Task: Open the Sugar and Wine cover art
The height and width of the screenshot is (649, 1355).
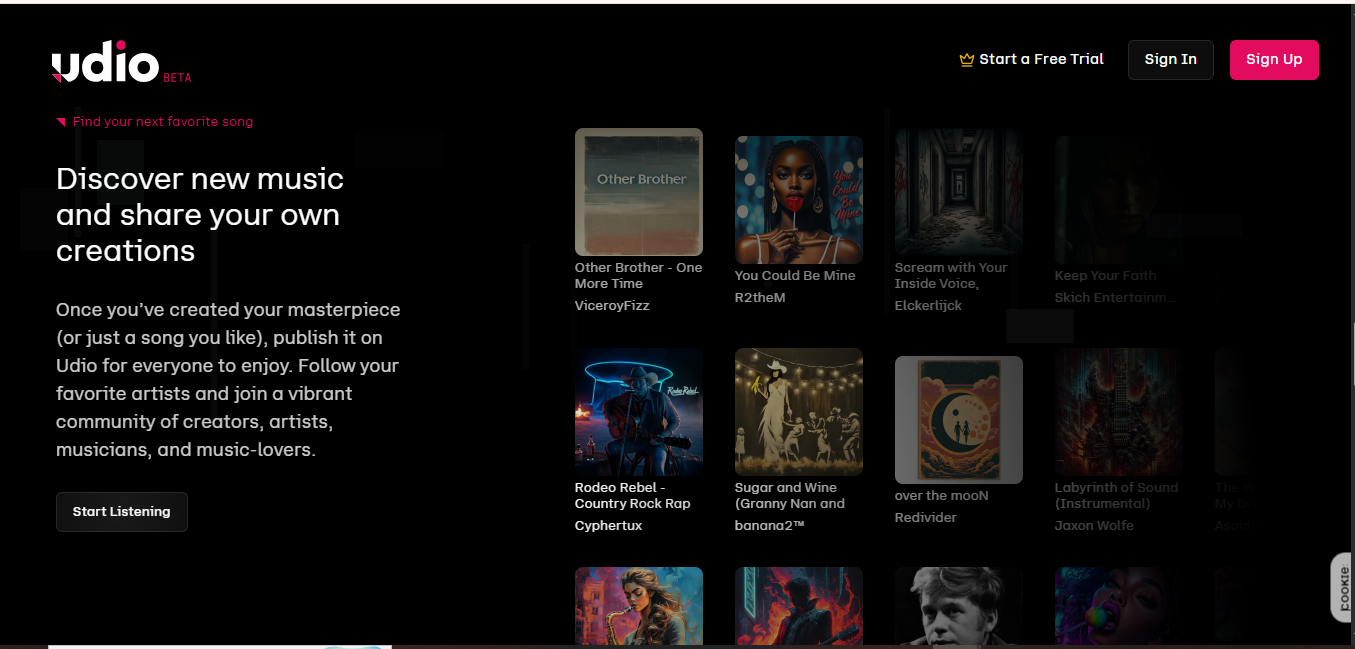Action: click(799, 412)
